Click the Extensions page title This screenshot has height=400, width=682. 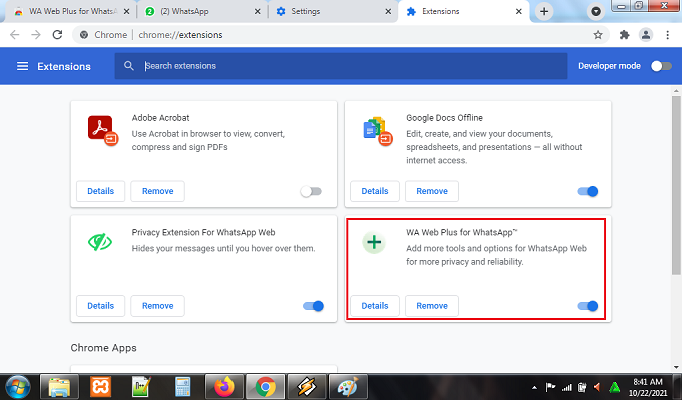64,67
